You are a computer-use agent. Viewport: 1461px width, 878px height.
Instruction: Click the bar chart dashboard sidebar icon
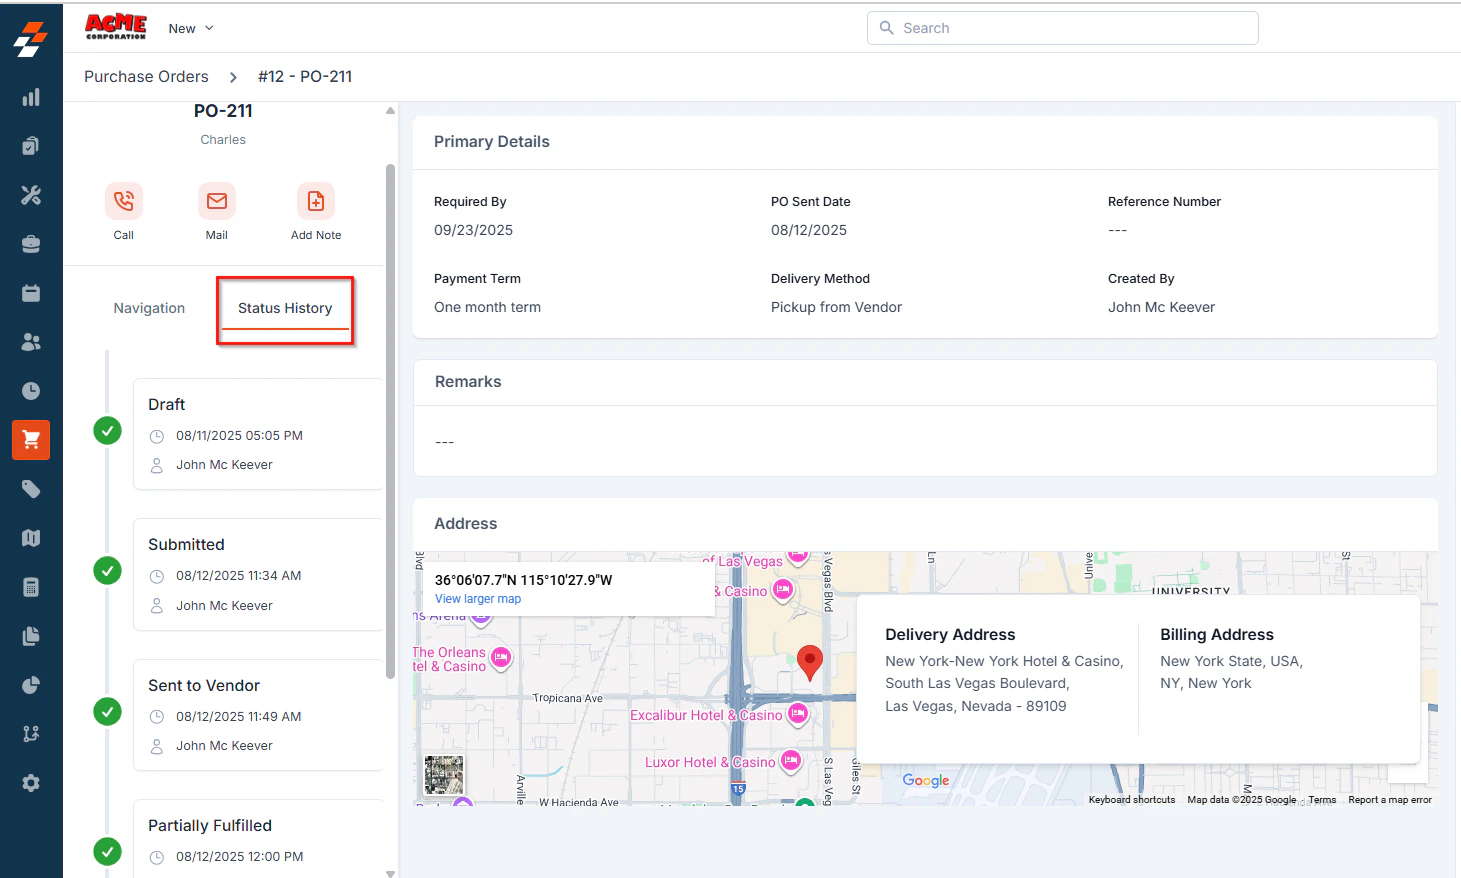[31, 97]
